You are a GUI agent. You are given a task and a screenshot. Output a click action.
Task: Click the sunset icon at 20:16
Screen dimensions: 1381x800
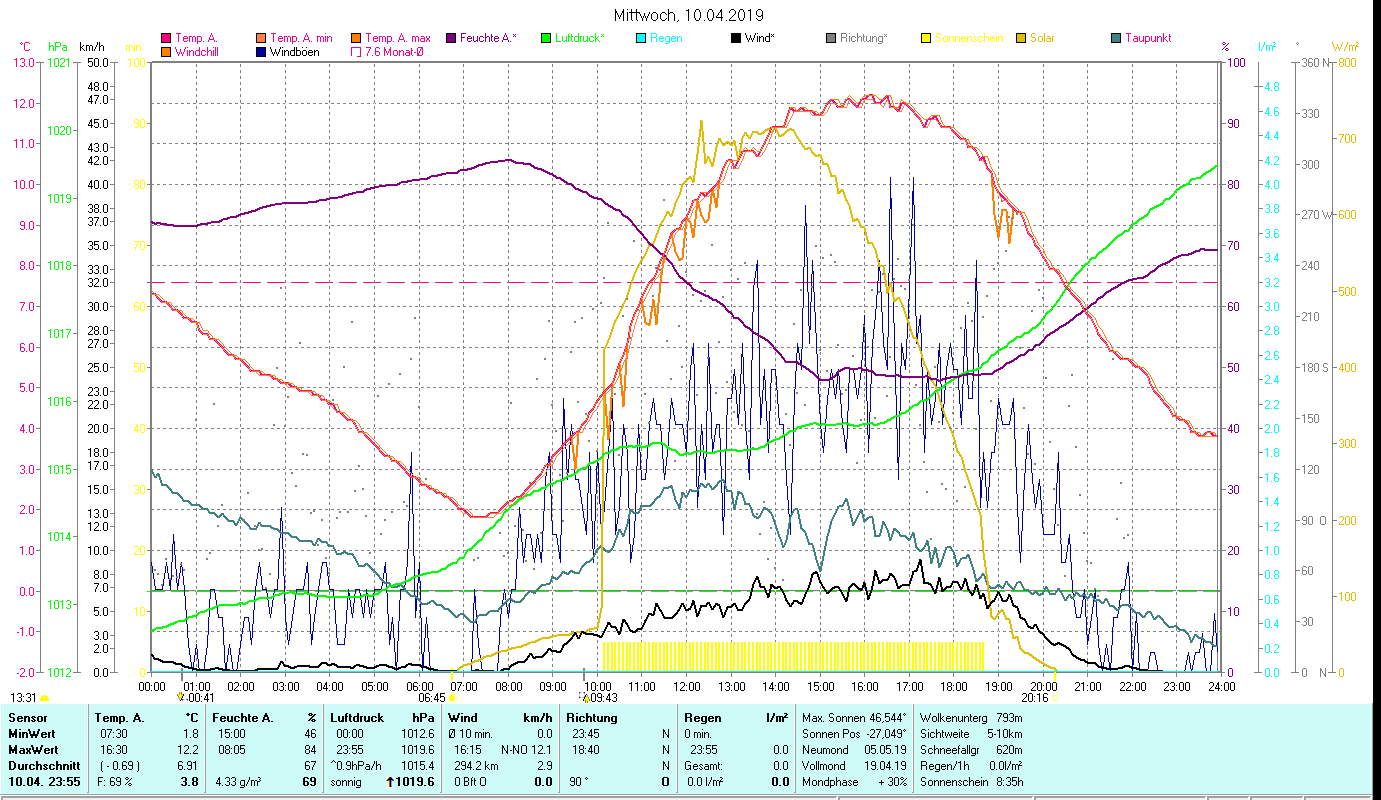[x=1053, y=698]
